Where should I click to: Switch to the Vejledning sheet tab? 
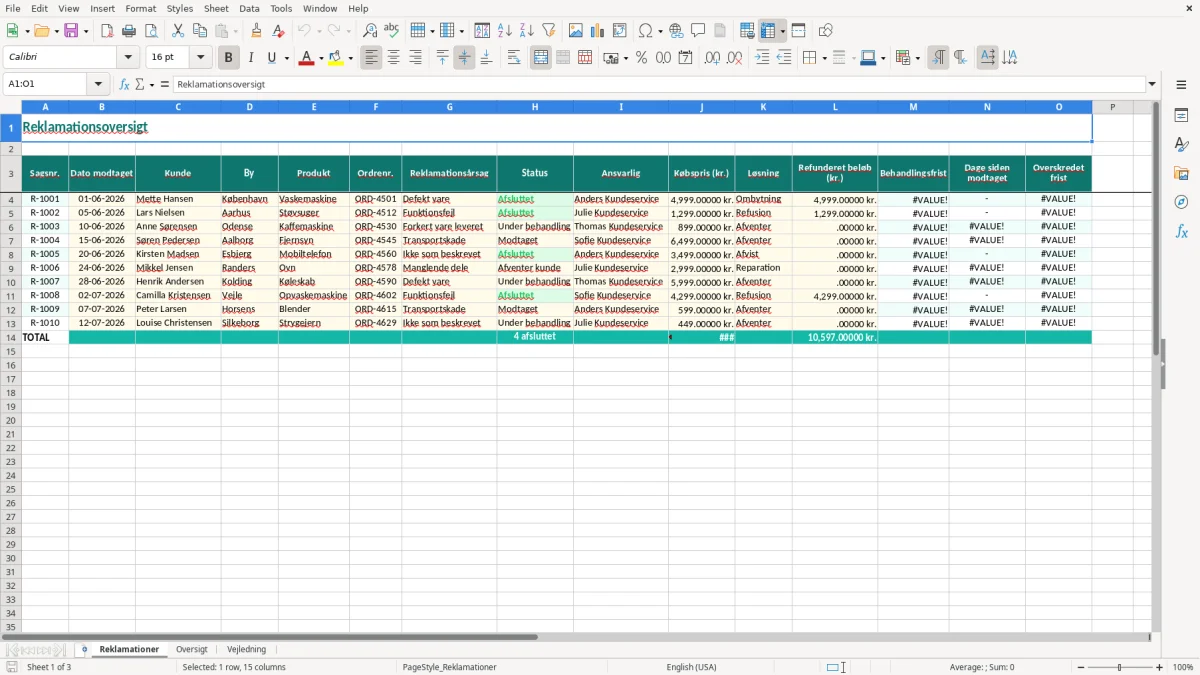point(247,650)
